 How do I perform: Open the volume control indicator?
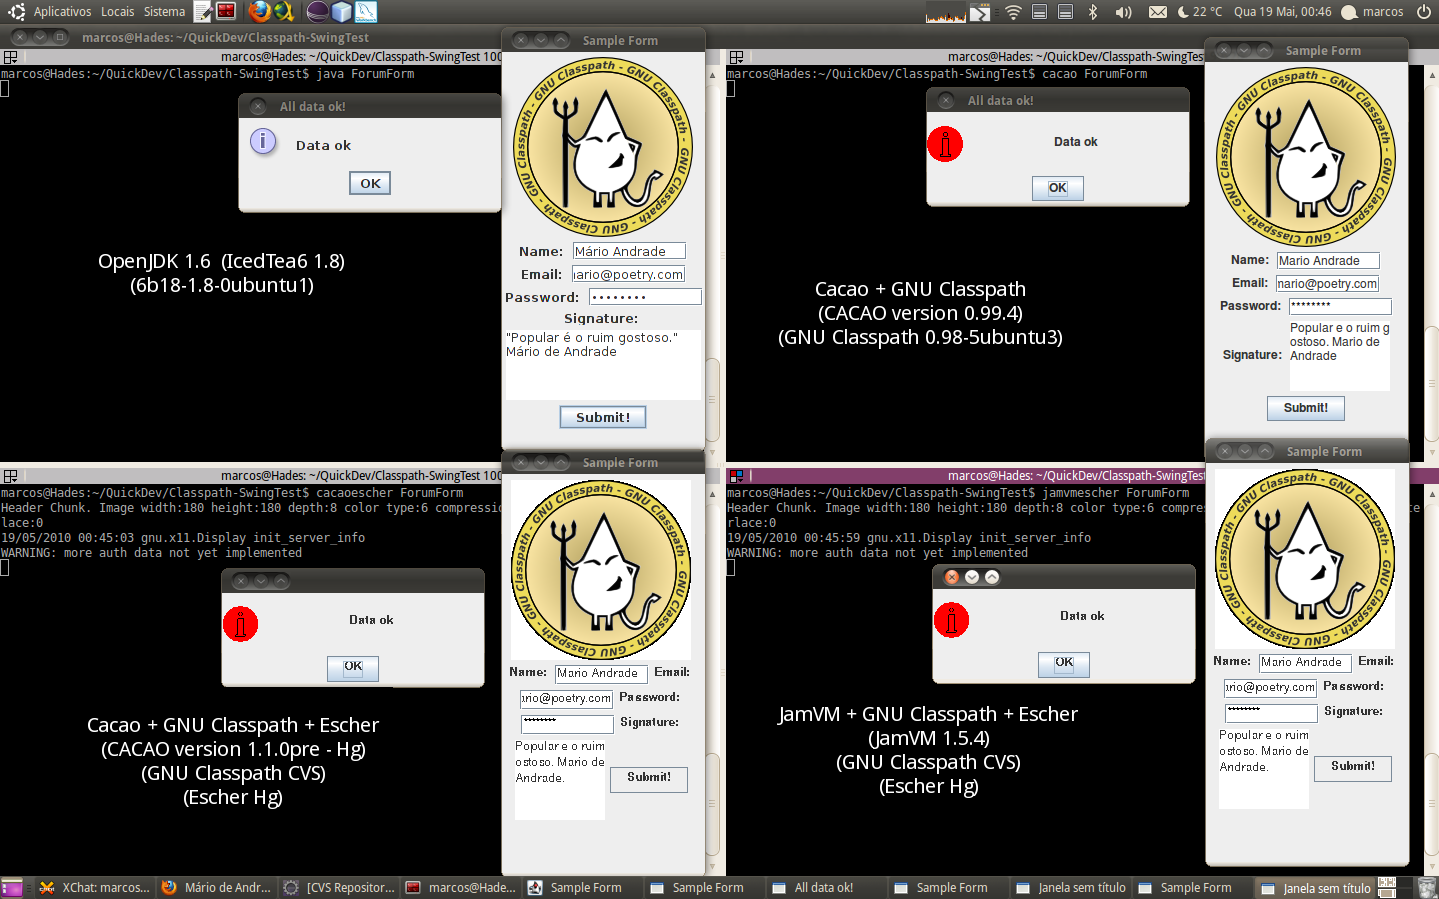coord(1124,12)
